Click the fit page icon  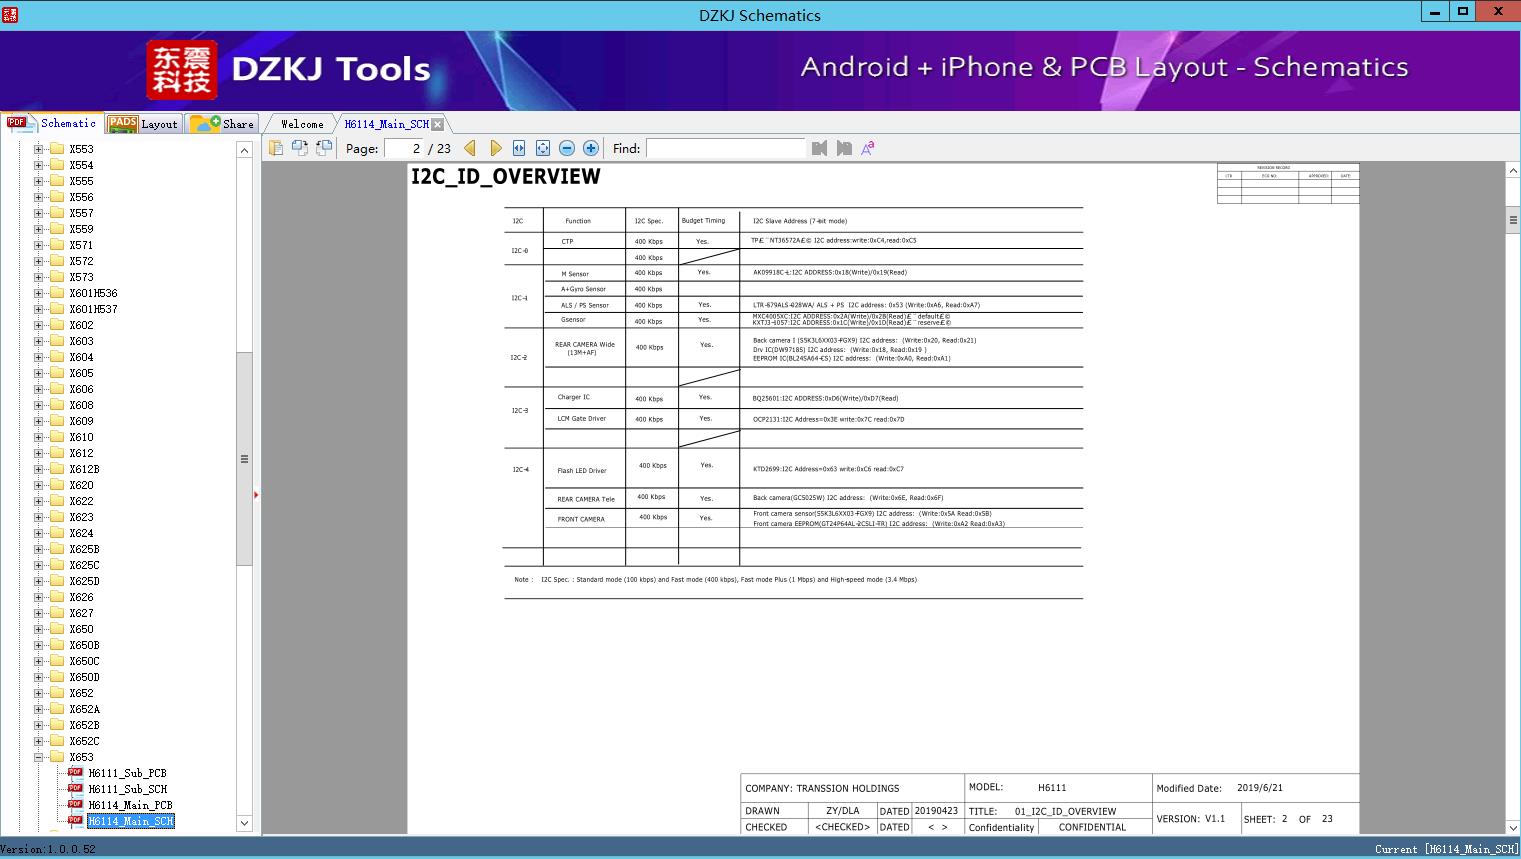(x=543, y=148)
